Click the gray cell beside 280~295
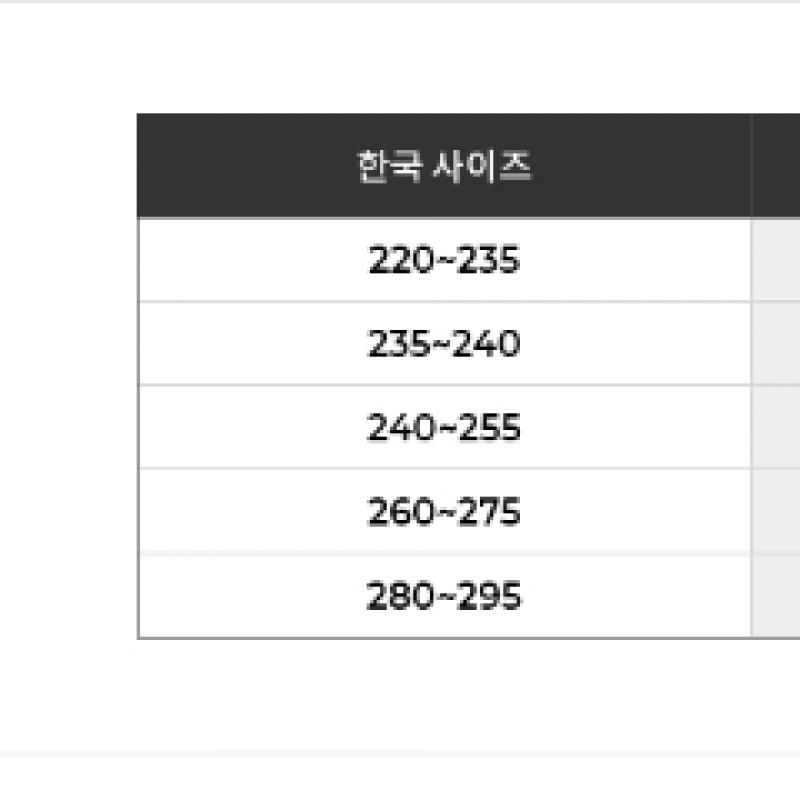 pyautogui.click(x=776, y=597)
